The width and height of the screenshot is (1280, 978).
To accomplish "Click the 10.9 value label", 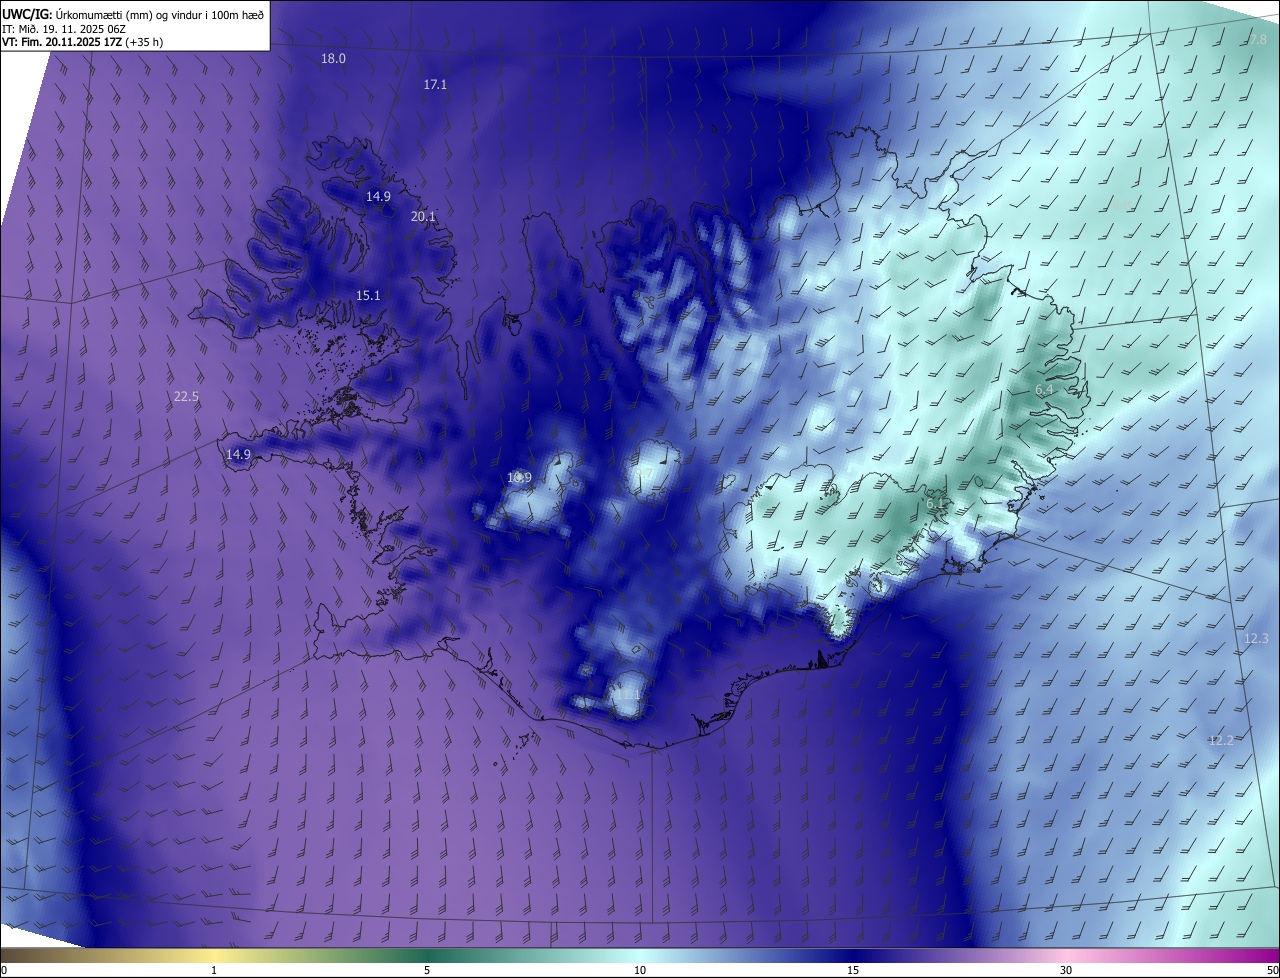I will point(519,478).
